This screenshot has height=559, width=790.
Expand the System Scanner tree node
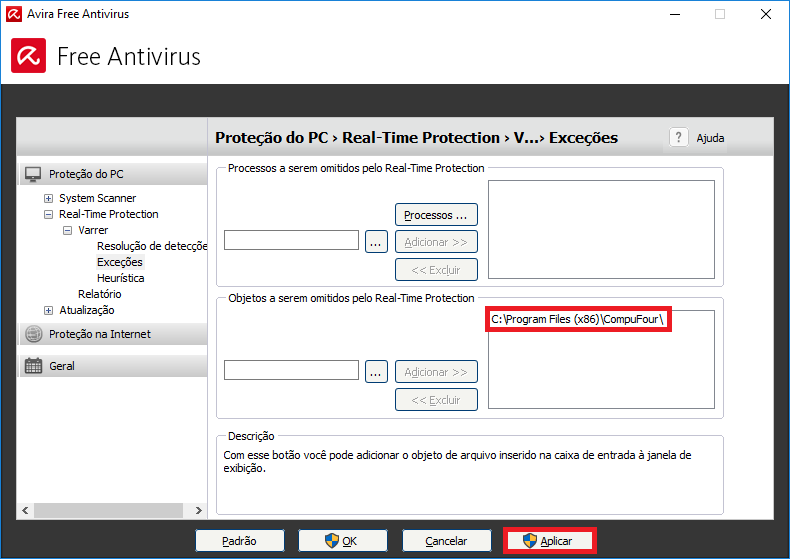tap(48, 198)
